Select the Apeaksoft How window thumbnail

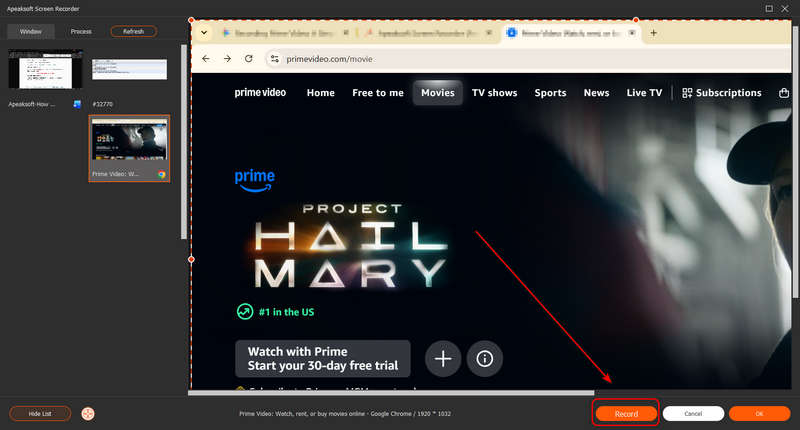coord(45,69)
